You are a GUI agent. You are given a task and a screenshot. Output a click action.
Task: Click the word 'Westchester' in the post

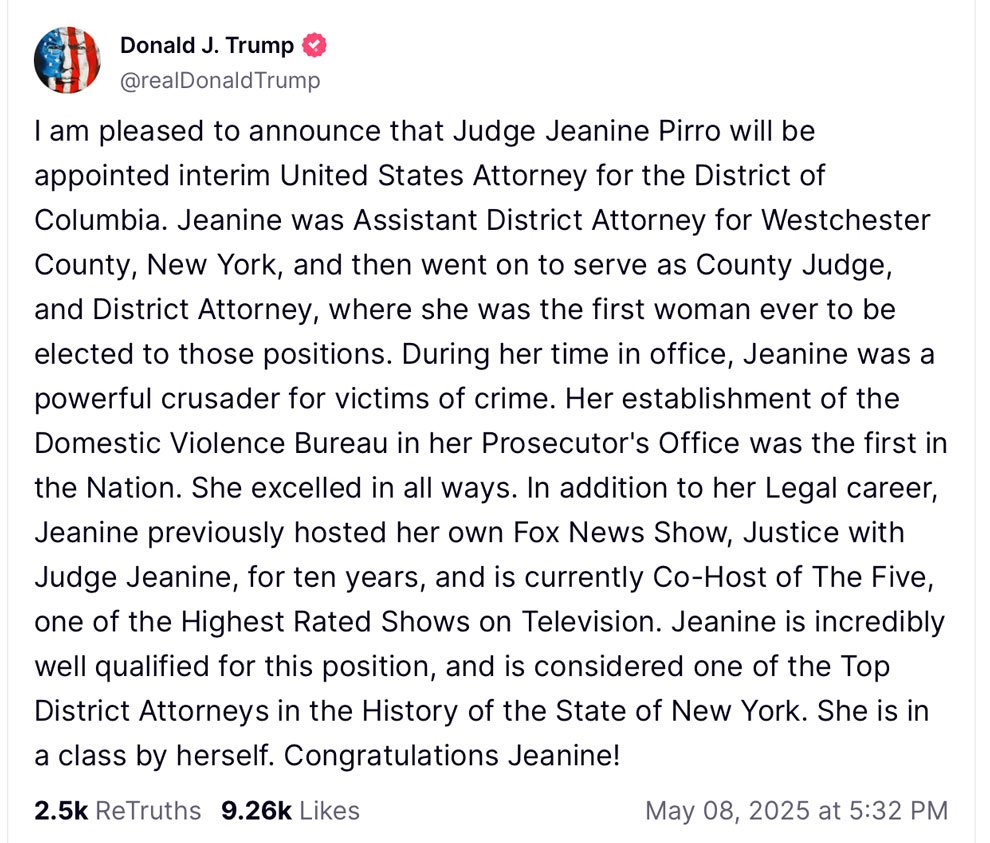tap(845, 220)
